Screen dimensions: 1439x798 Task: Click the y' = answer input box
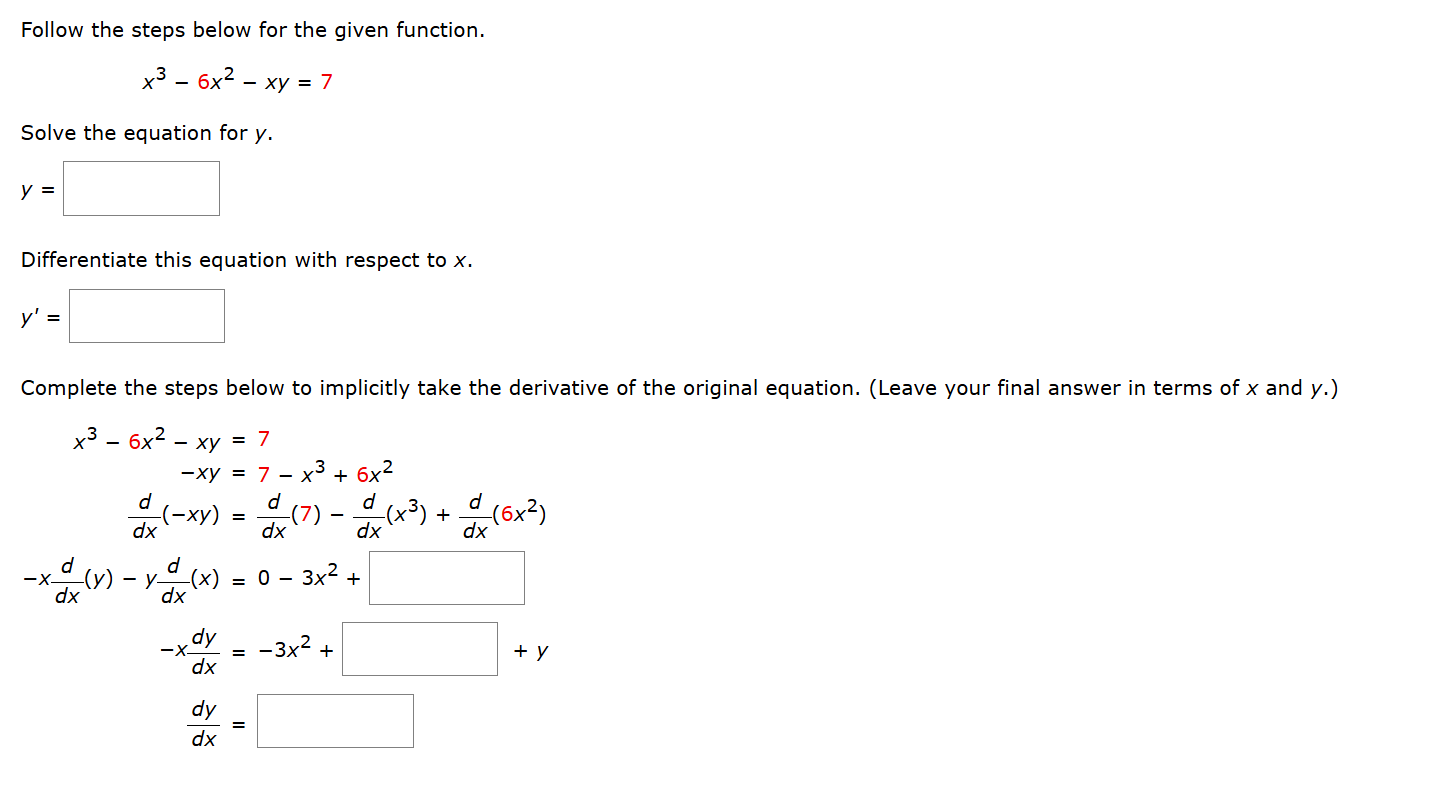(x=146, y=315)
